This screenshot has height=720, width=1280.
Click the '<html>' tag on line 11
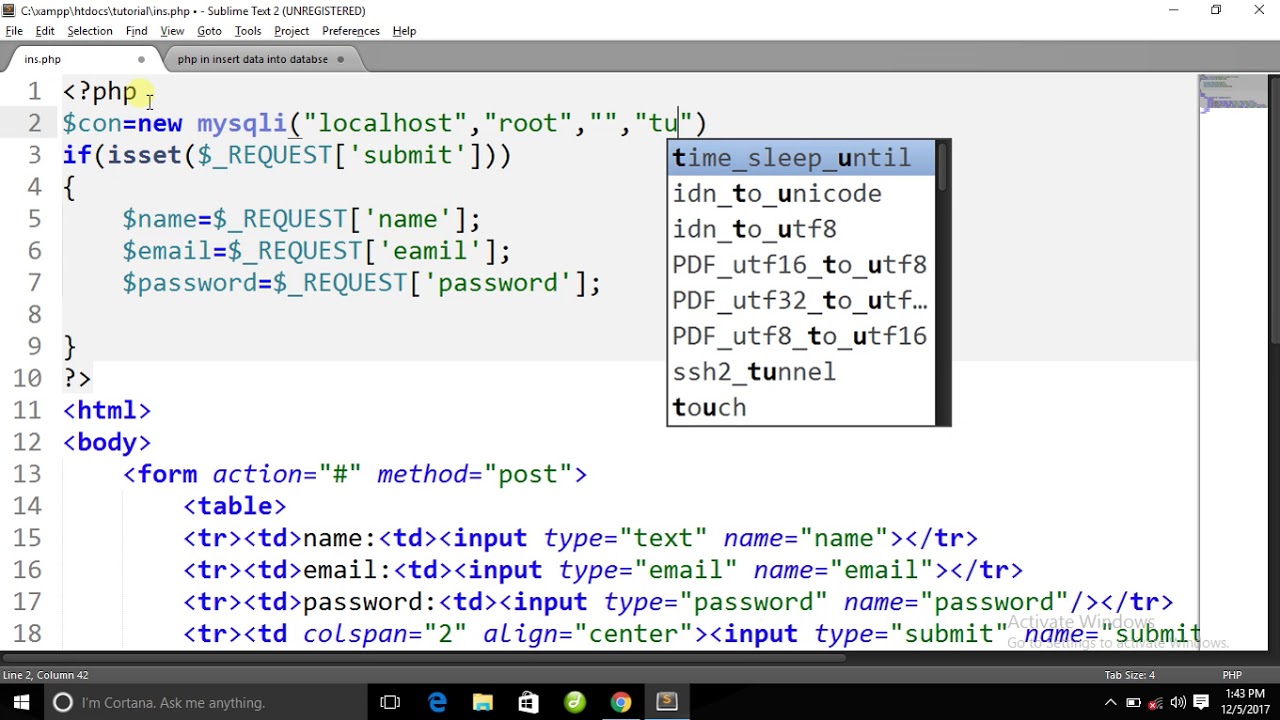click(107, 410)
